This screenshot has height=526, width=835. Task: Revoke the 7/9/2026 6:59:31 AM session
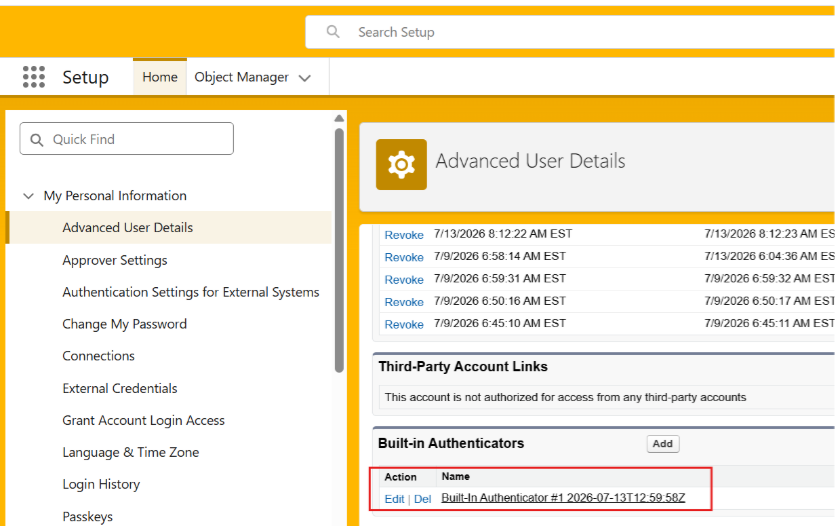tap(404, 280)
